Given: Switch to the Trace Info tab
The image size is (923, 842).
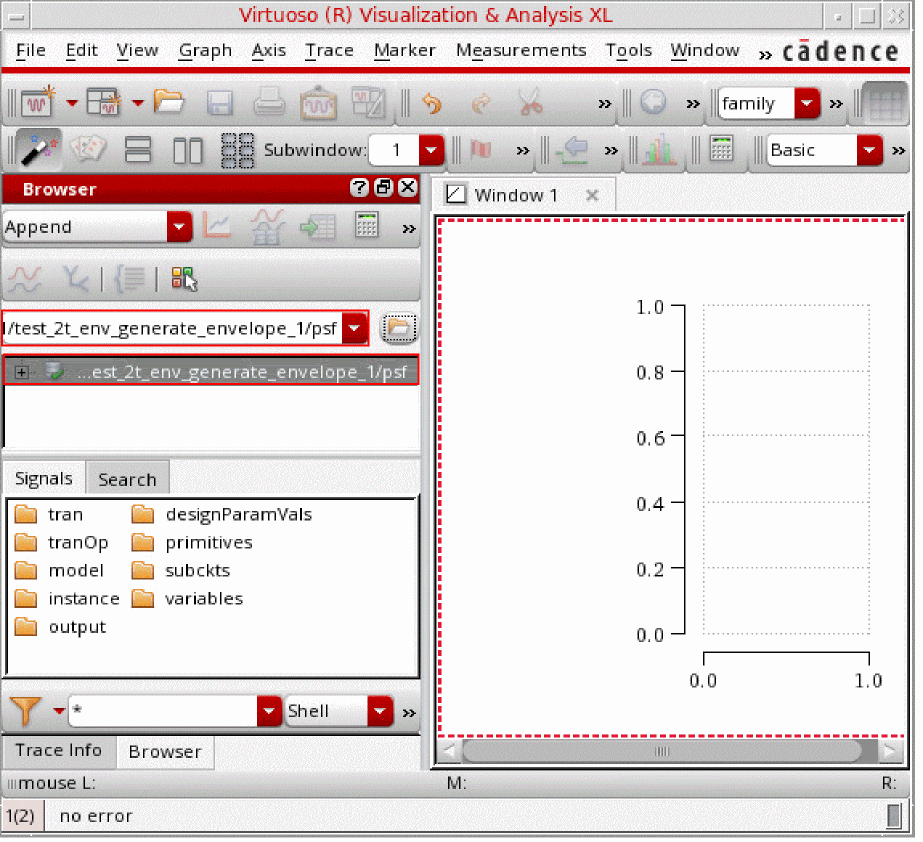Looking at the screenshot, I should tap(58, 750).
